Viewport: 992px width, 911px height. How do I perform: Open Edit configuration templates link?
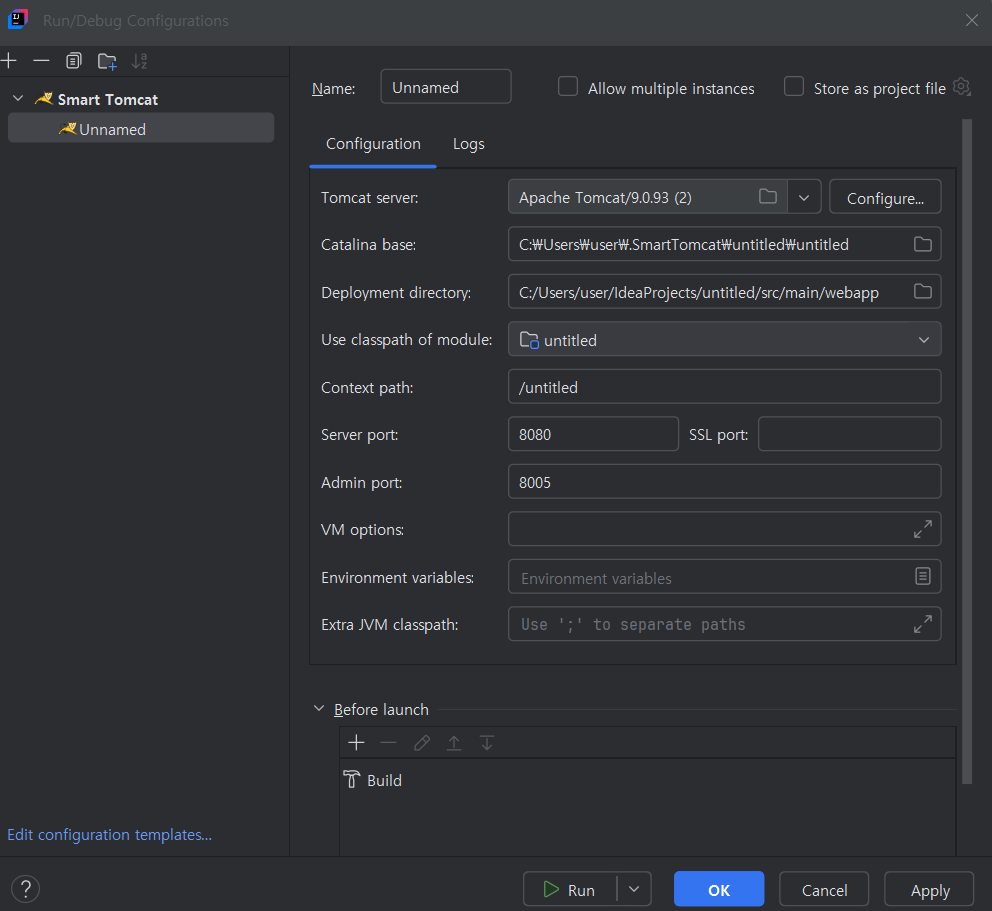point(109,834)
